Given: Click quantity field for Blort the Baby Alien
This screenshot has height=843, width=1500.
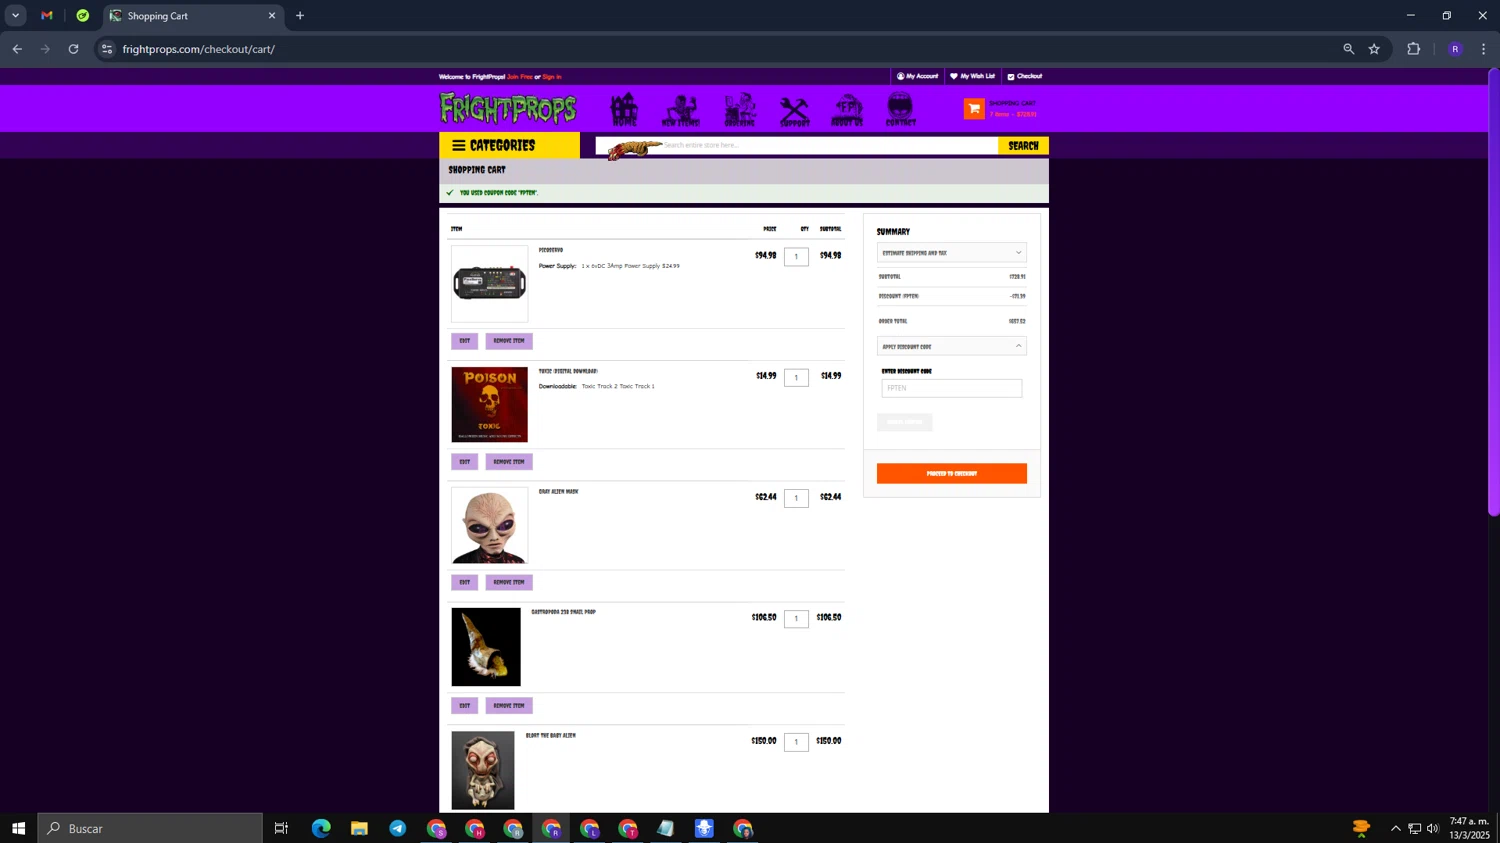Looking at the screenshot, I should click(x=796, y=742).
